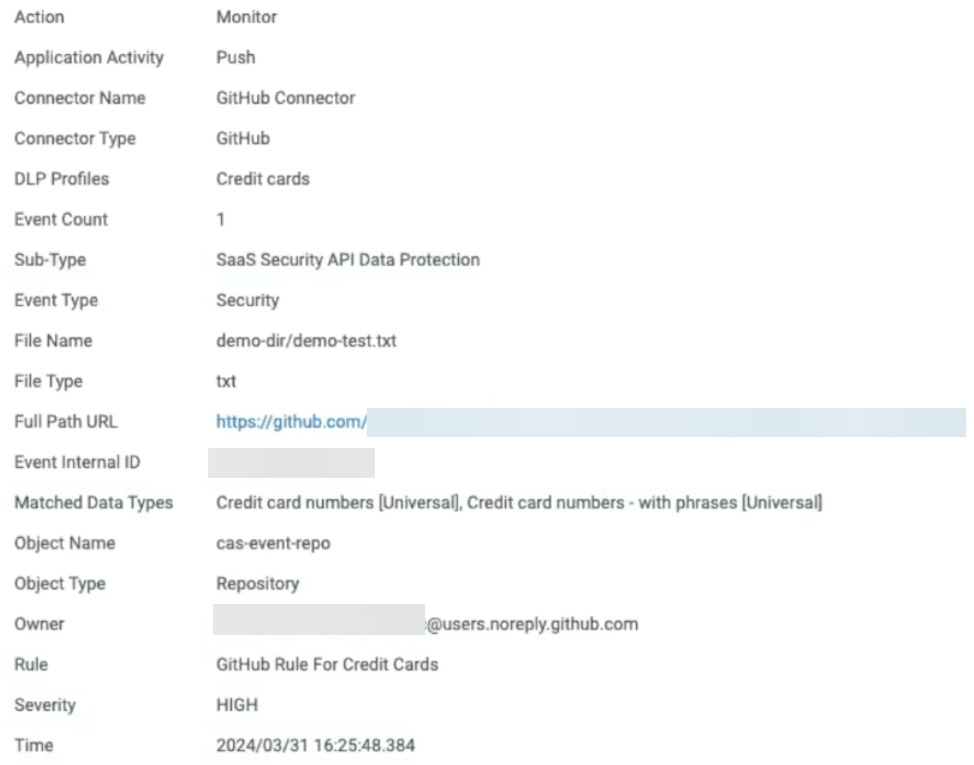Select the HIGH severity value
Image resolution: width=974 pixels, height=765 pixels.
pos(237,705)
